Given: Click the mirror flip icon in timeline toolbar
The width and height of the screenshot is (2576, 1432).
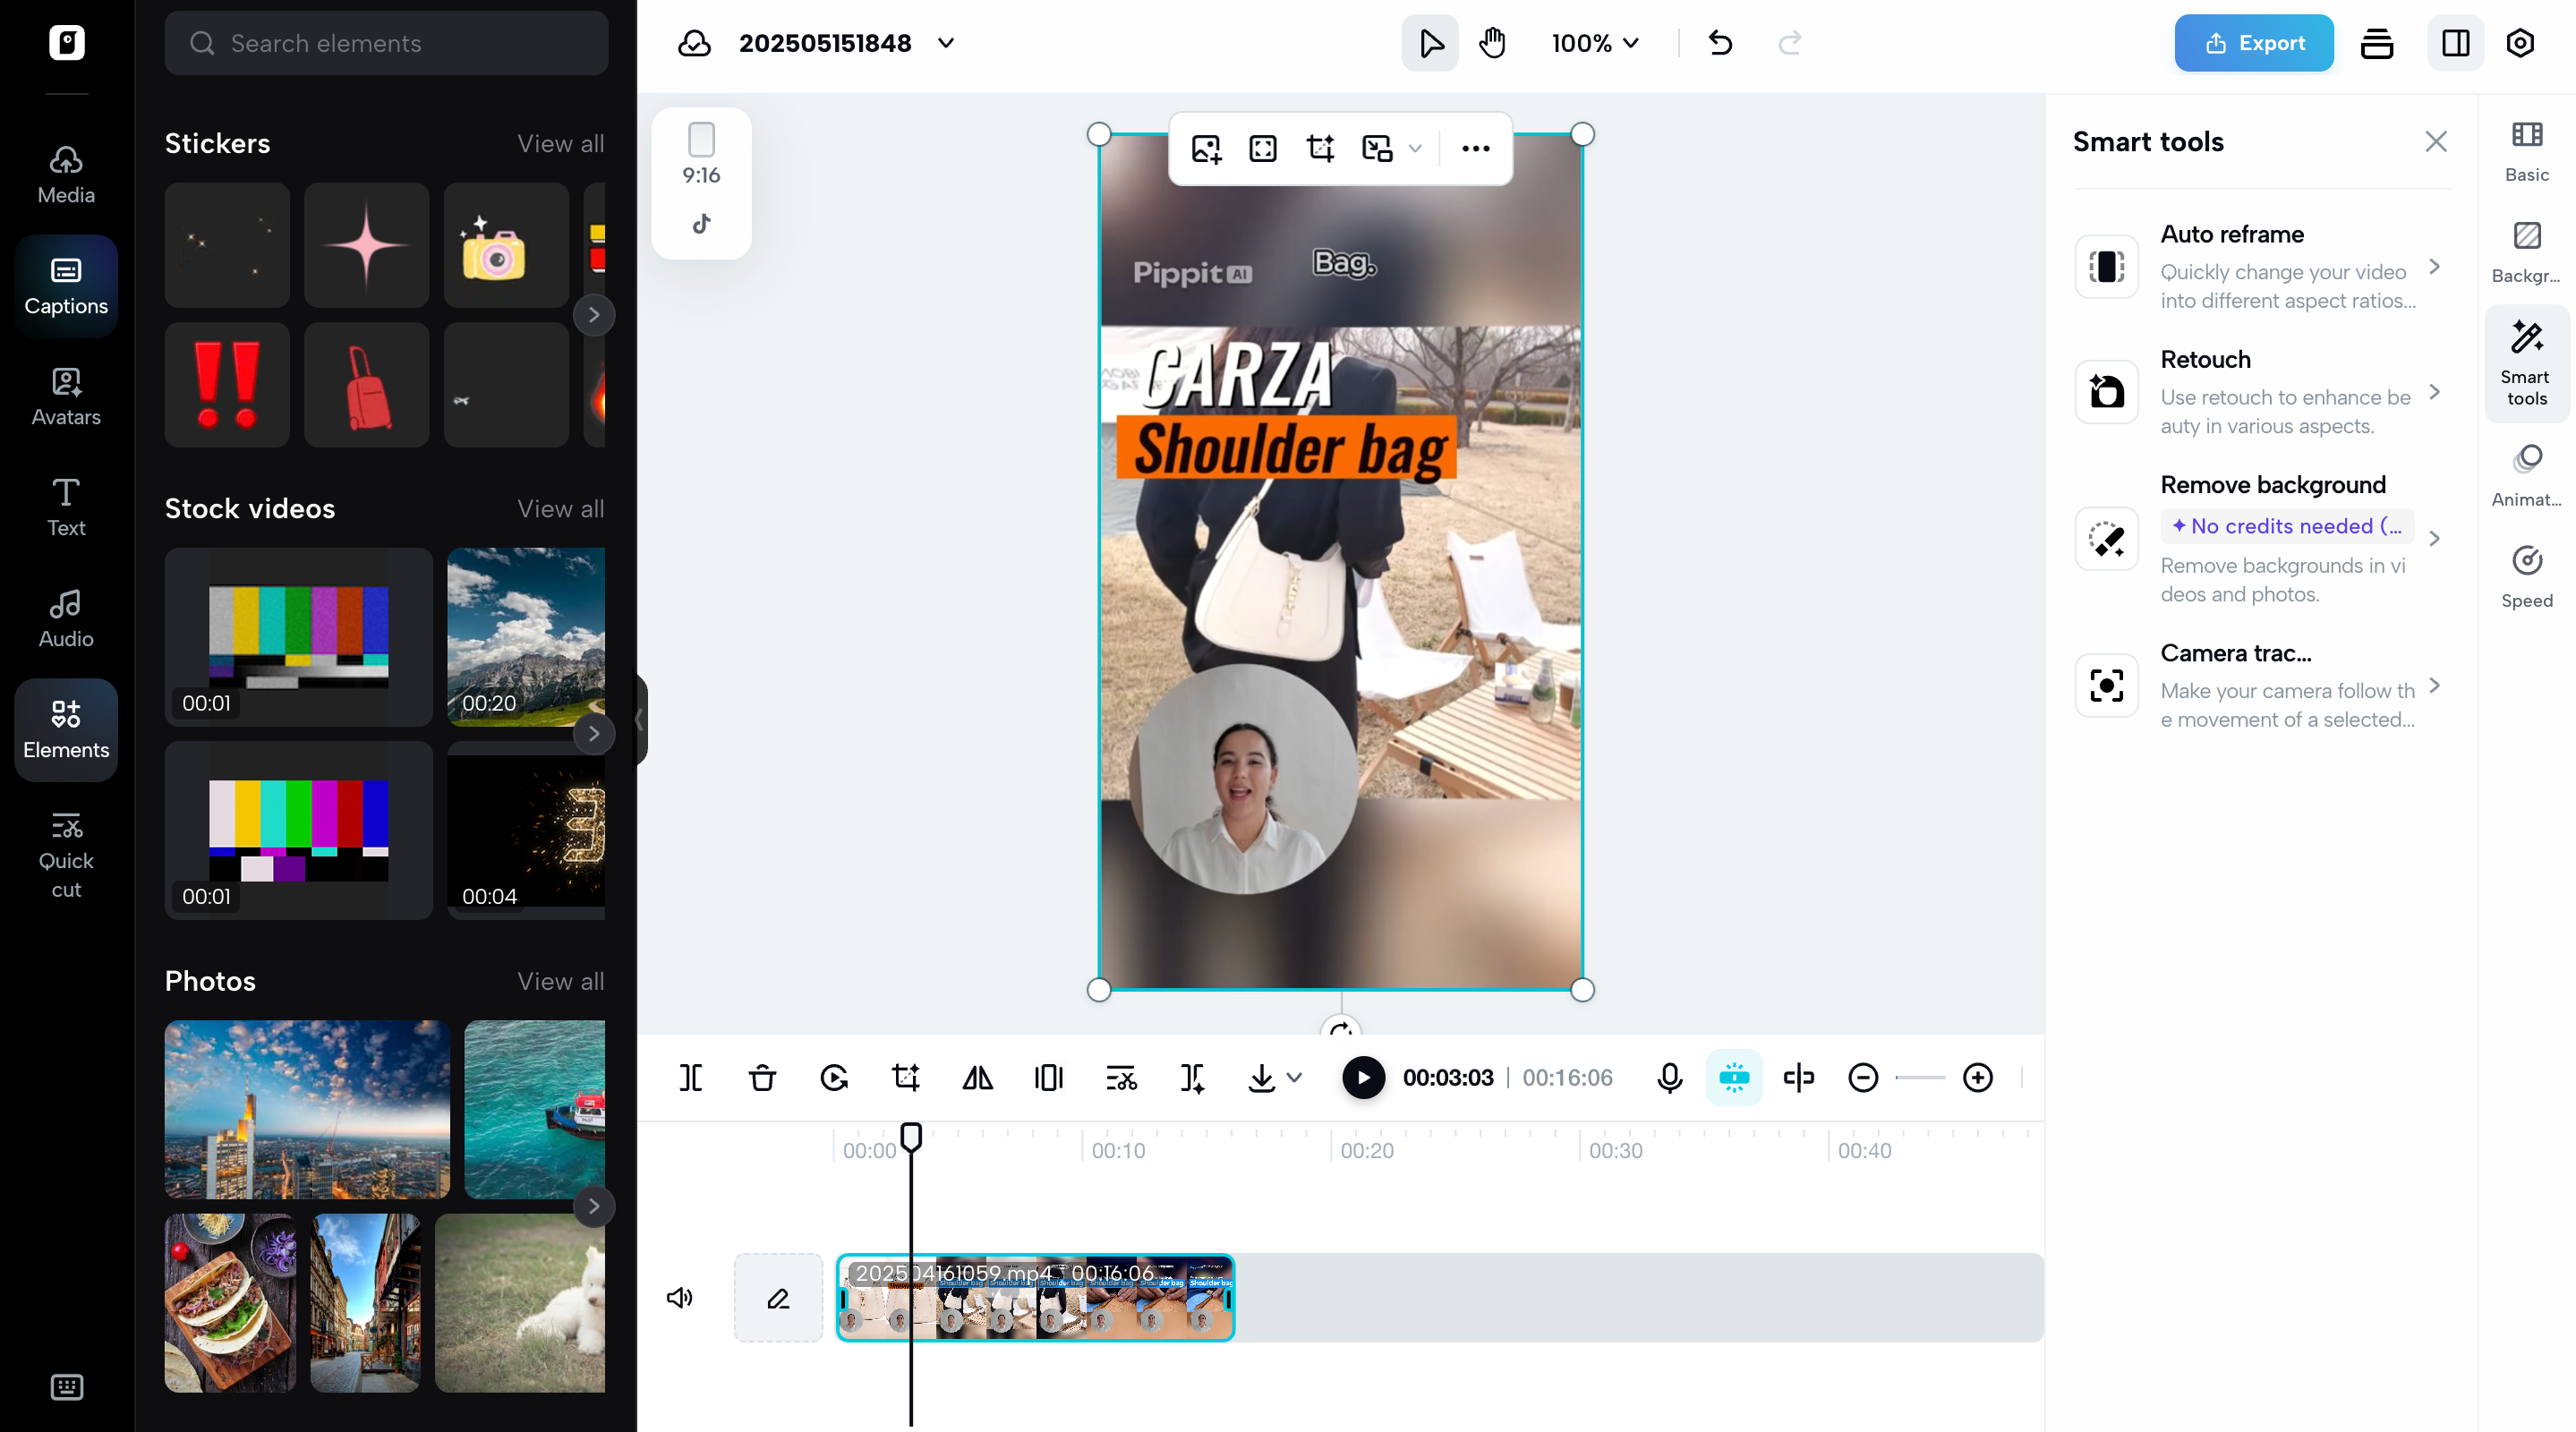Looking at the screenshot, I should coord(977,1078).
